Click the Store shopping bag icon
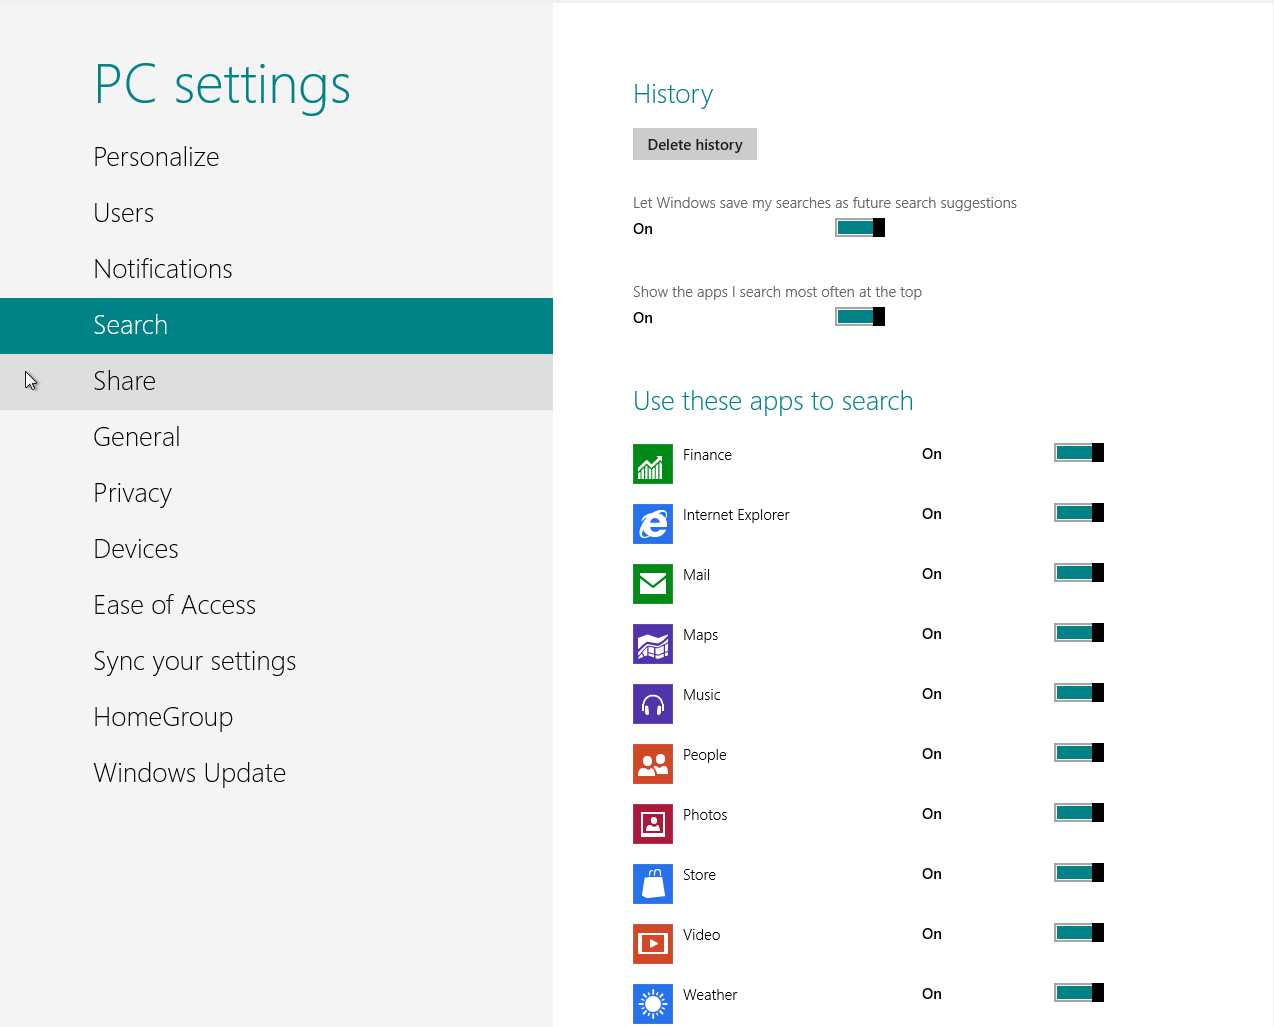1274x1027 pixels. (653, 884)
